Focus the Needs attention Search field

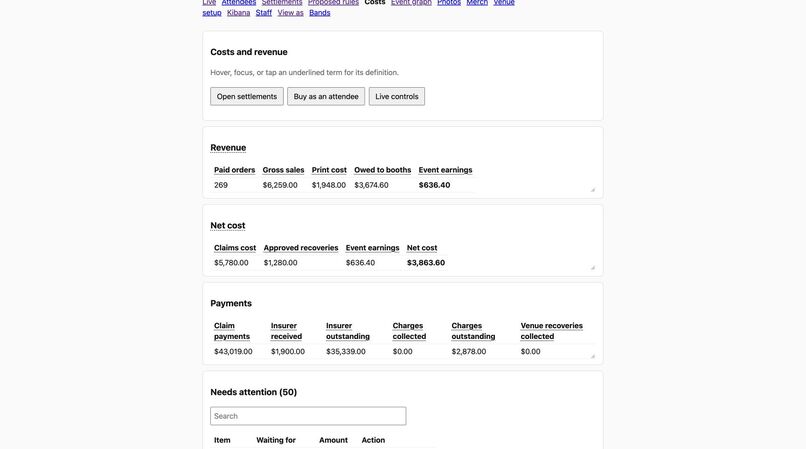tap(308, 416)
